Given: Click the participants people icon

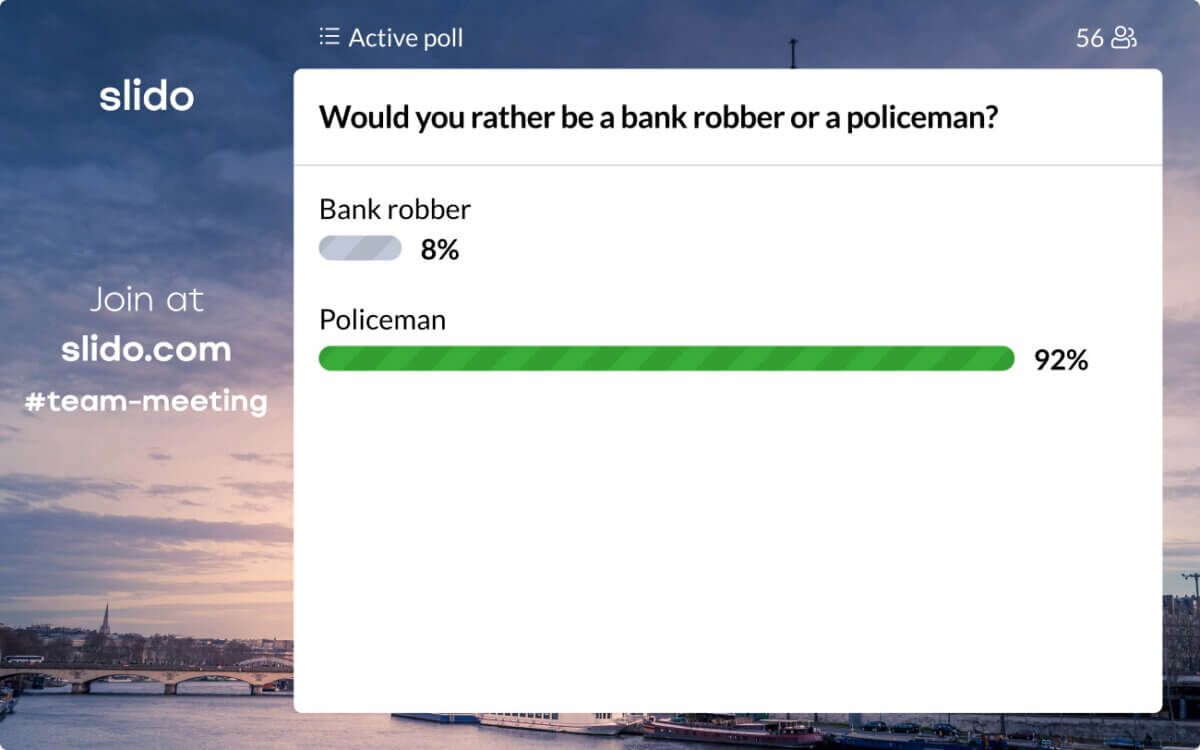Looking at the screenshot, I should [1124, 38].
